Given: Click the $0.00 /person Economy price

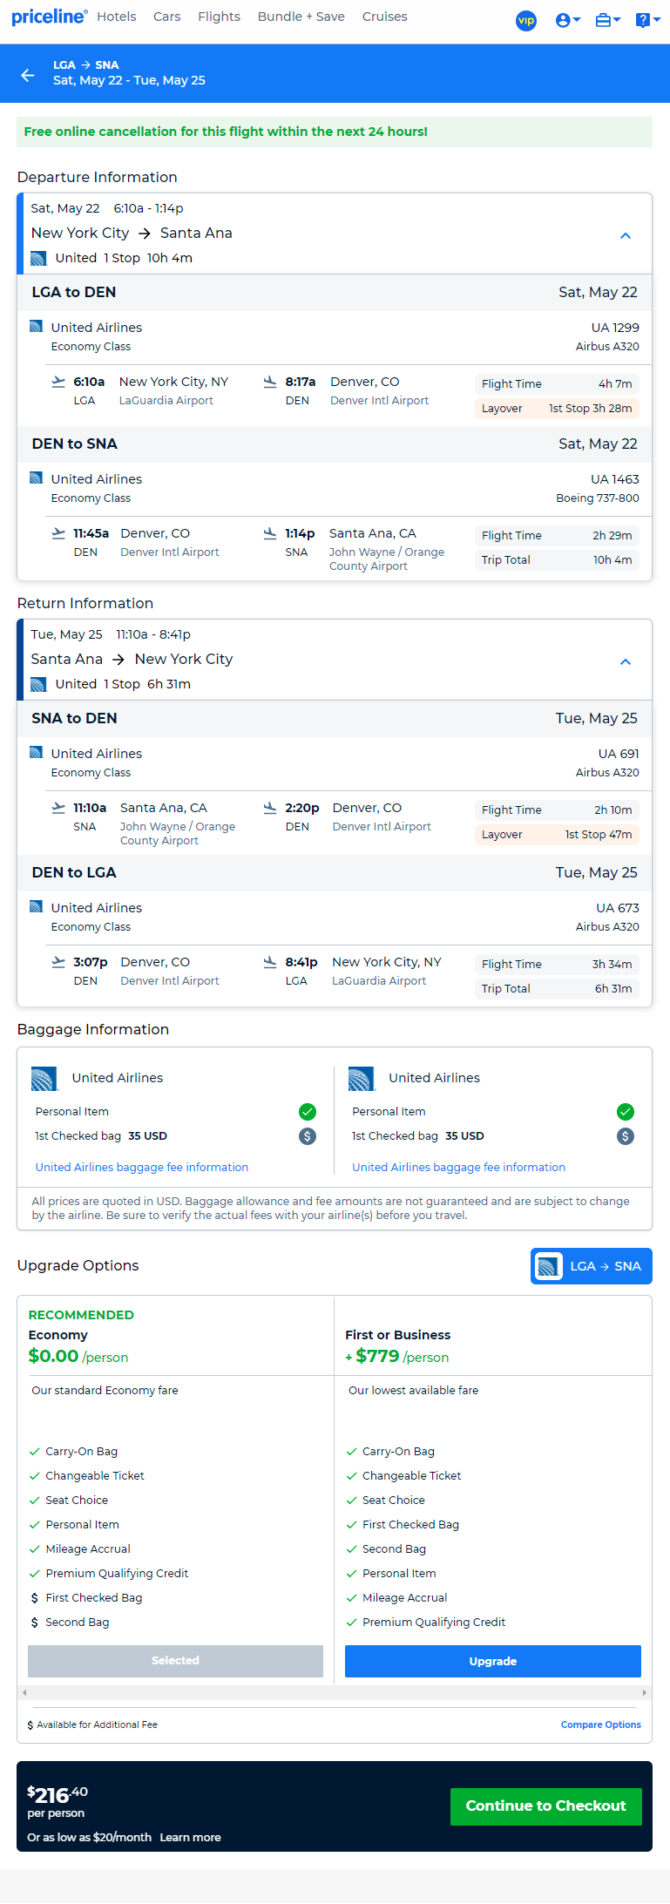Looking at the screenshot, I should (x=78, y=1356).
